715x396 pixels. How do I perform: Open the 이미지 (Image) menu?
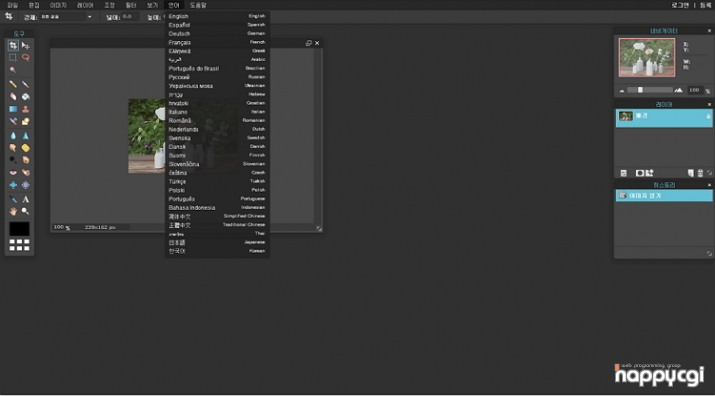click(x=58, y=5)
